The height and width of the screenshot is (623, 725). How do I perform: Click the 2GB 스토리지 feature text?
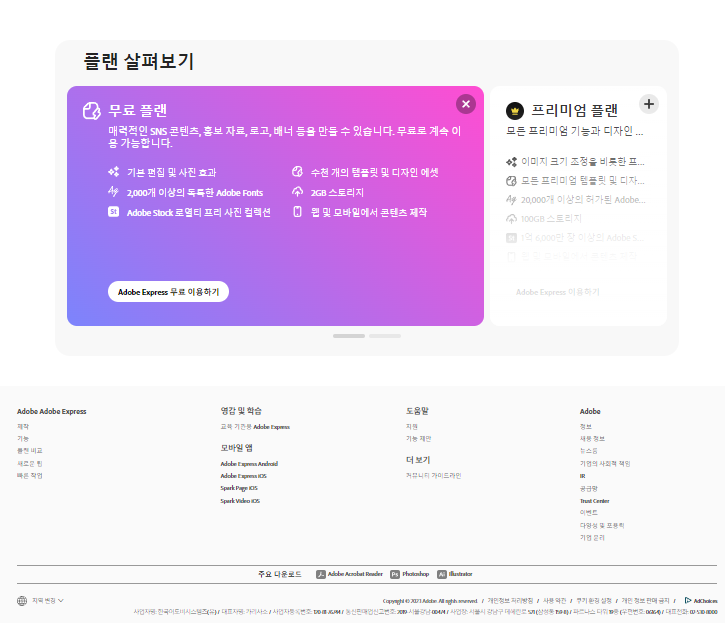[x=337, y=192]
